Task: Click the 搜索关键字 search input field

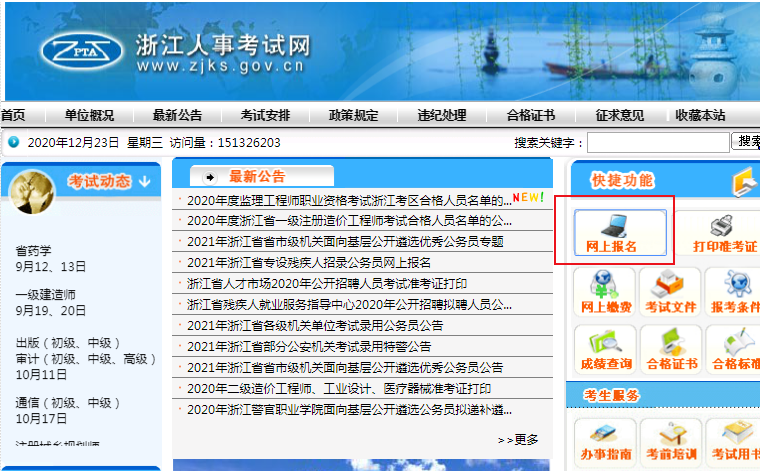Action: coord(658,143)
